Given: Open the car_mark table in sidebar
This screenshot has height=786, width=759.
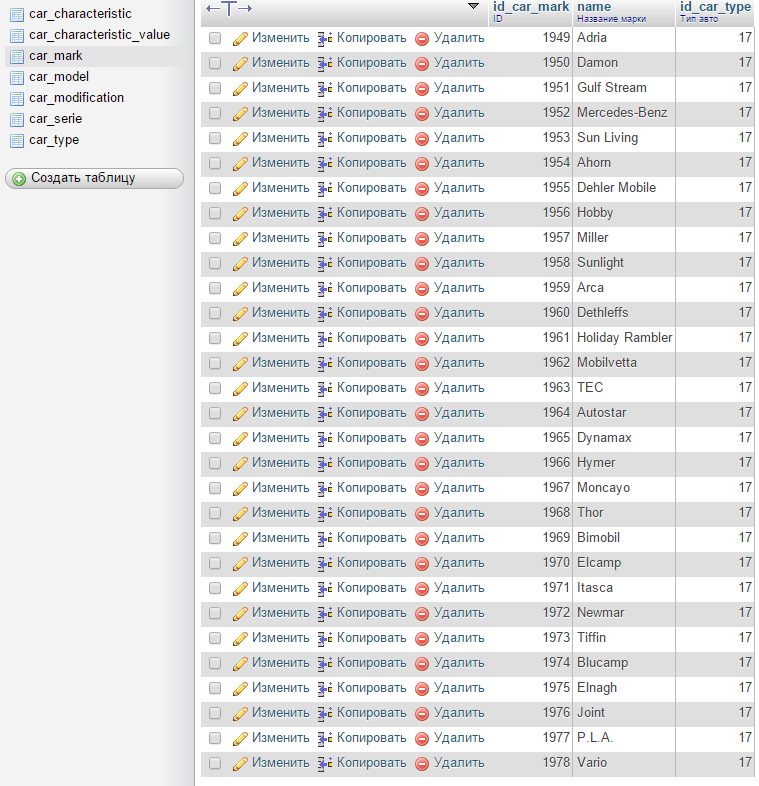Looking at the screenshot, I should tap(56, 56).
